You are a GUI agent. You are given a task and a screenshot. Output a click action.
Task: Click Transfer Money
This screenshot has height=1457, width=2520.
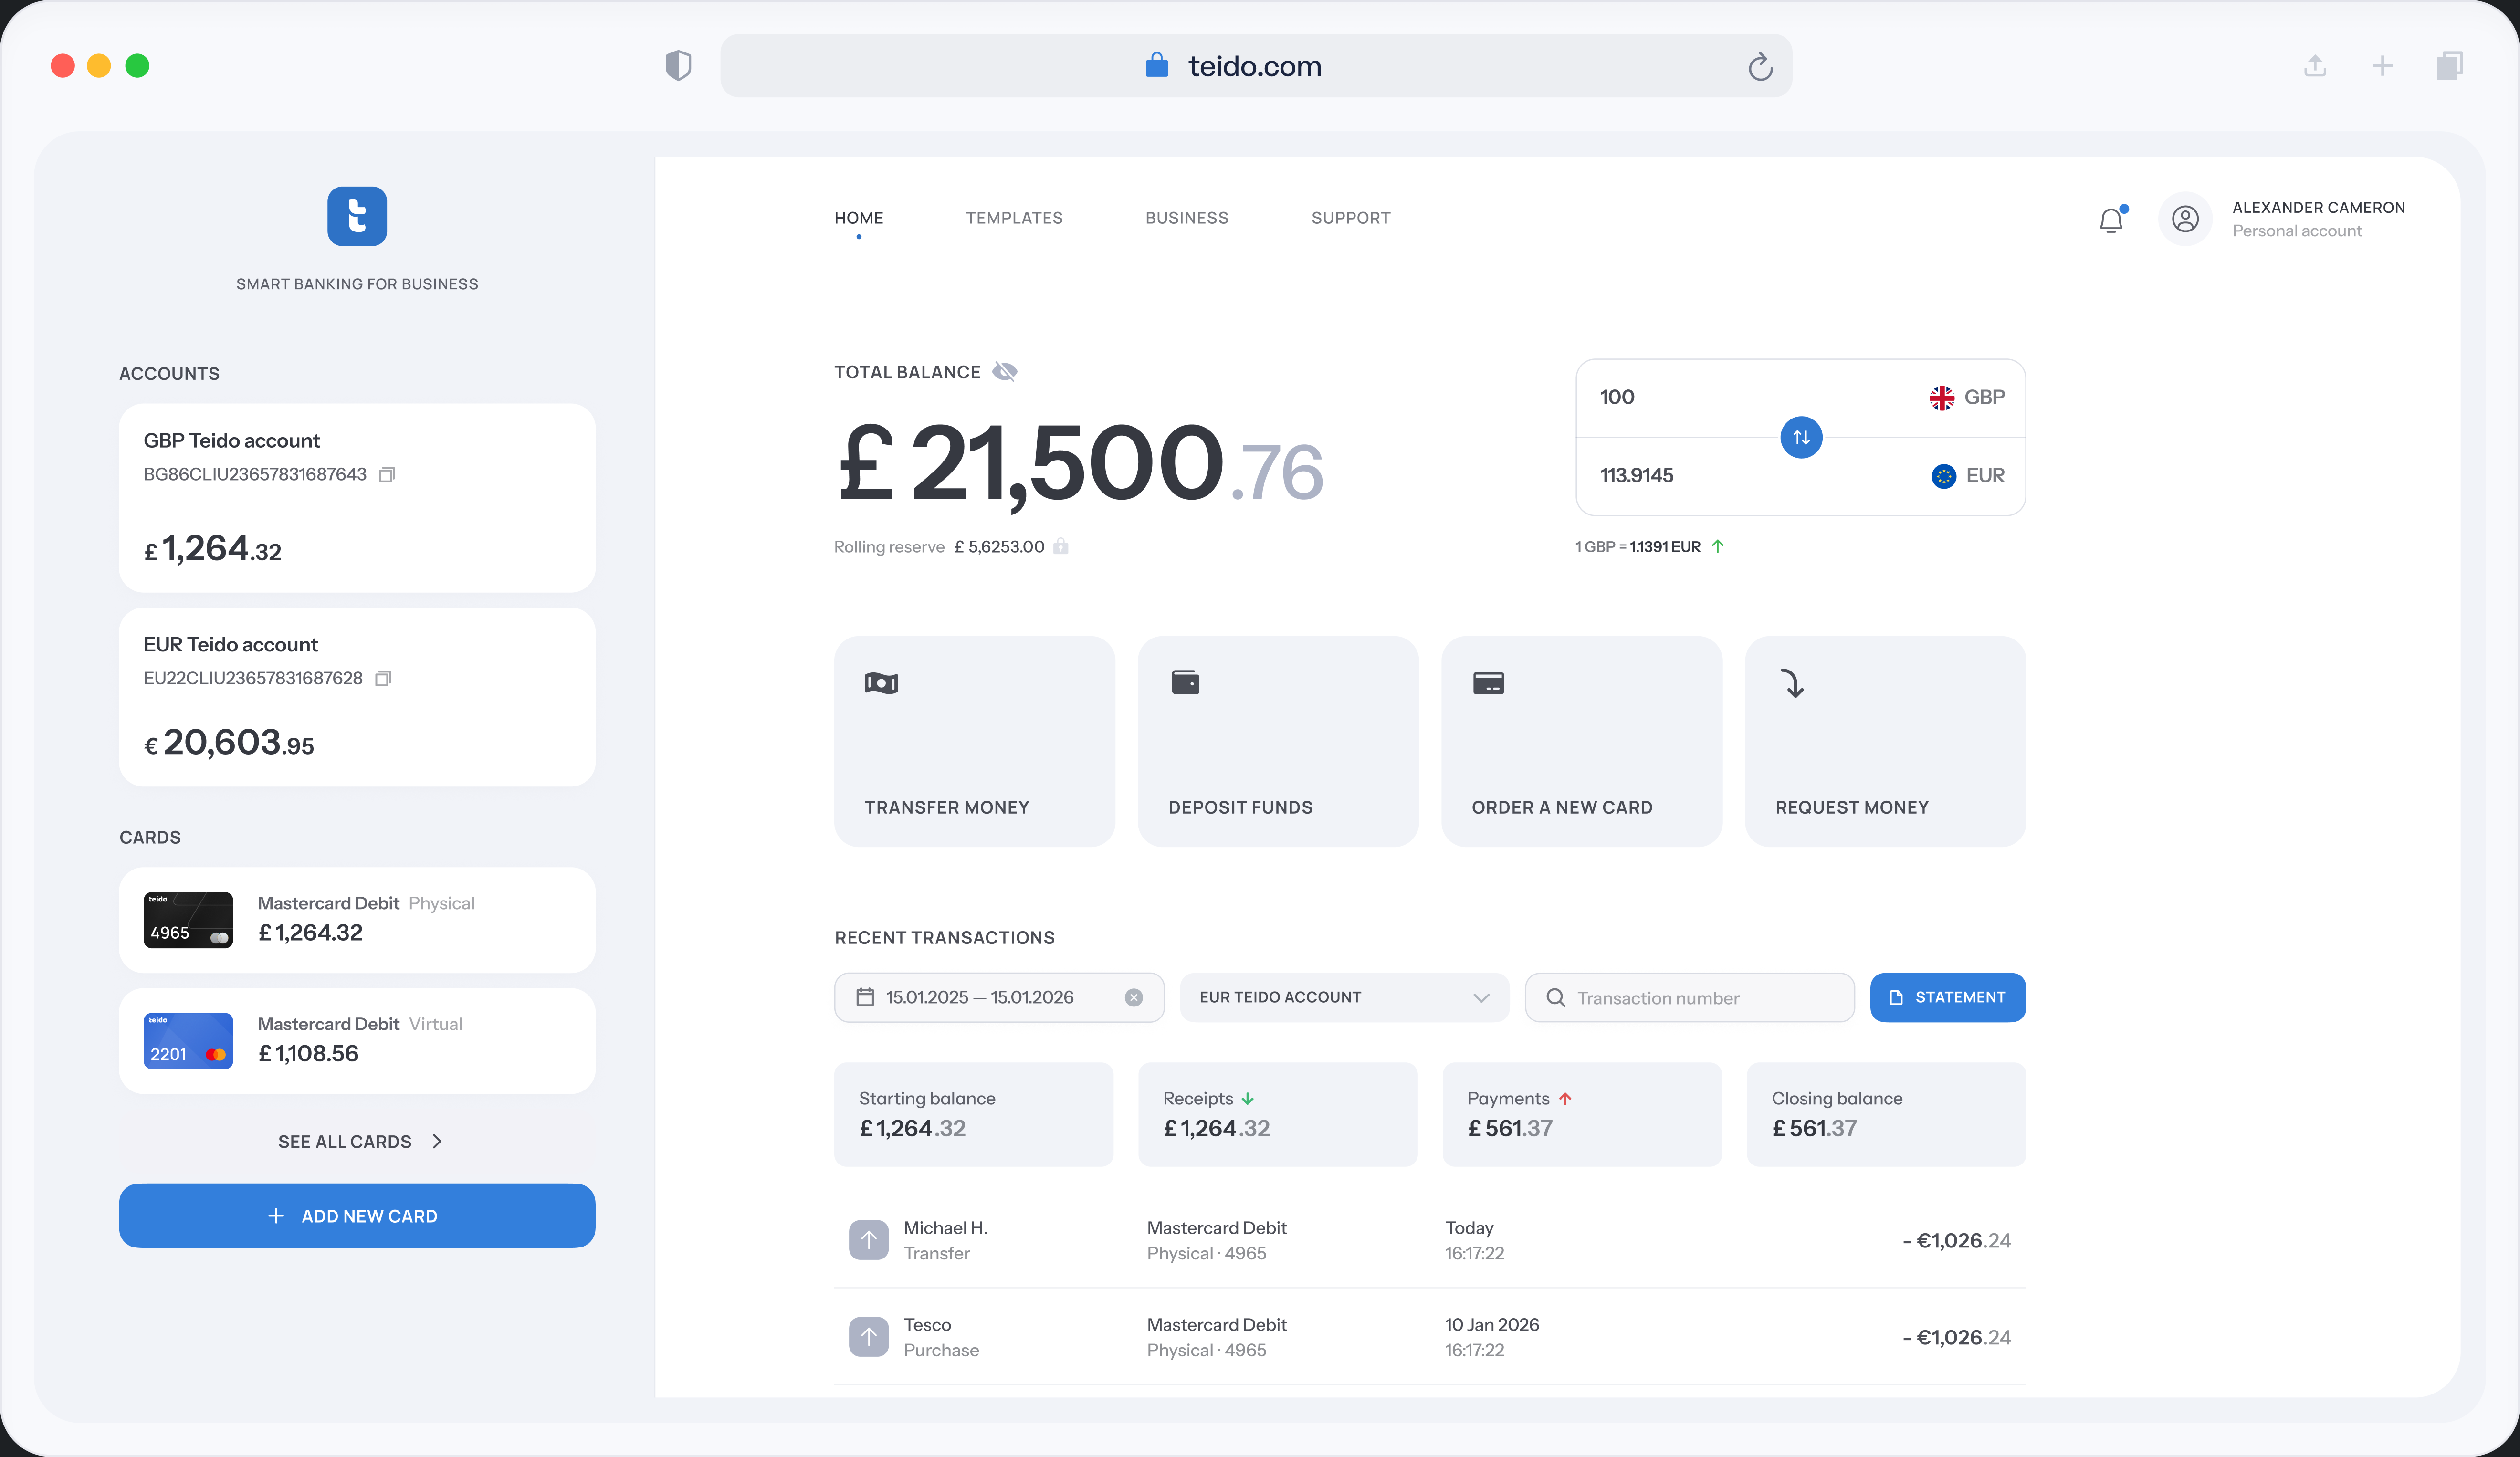[x=974, y=741]
